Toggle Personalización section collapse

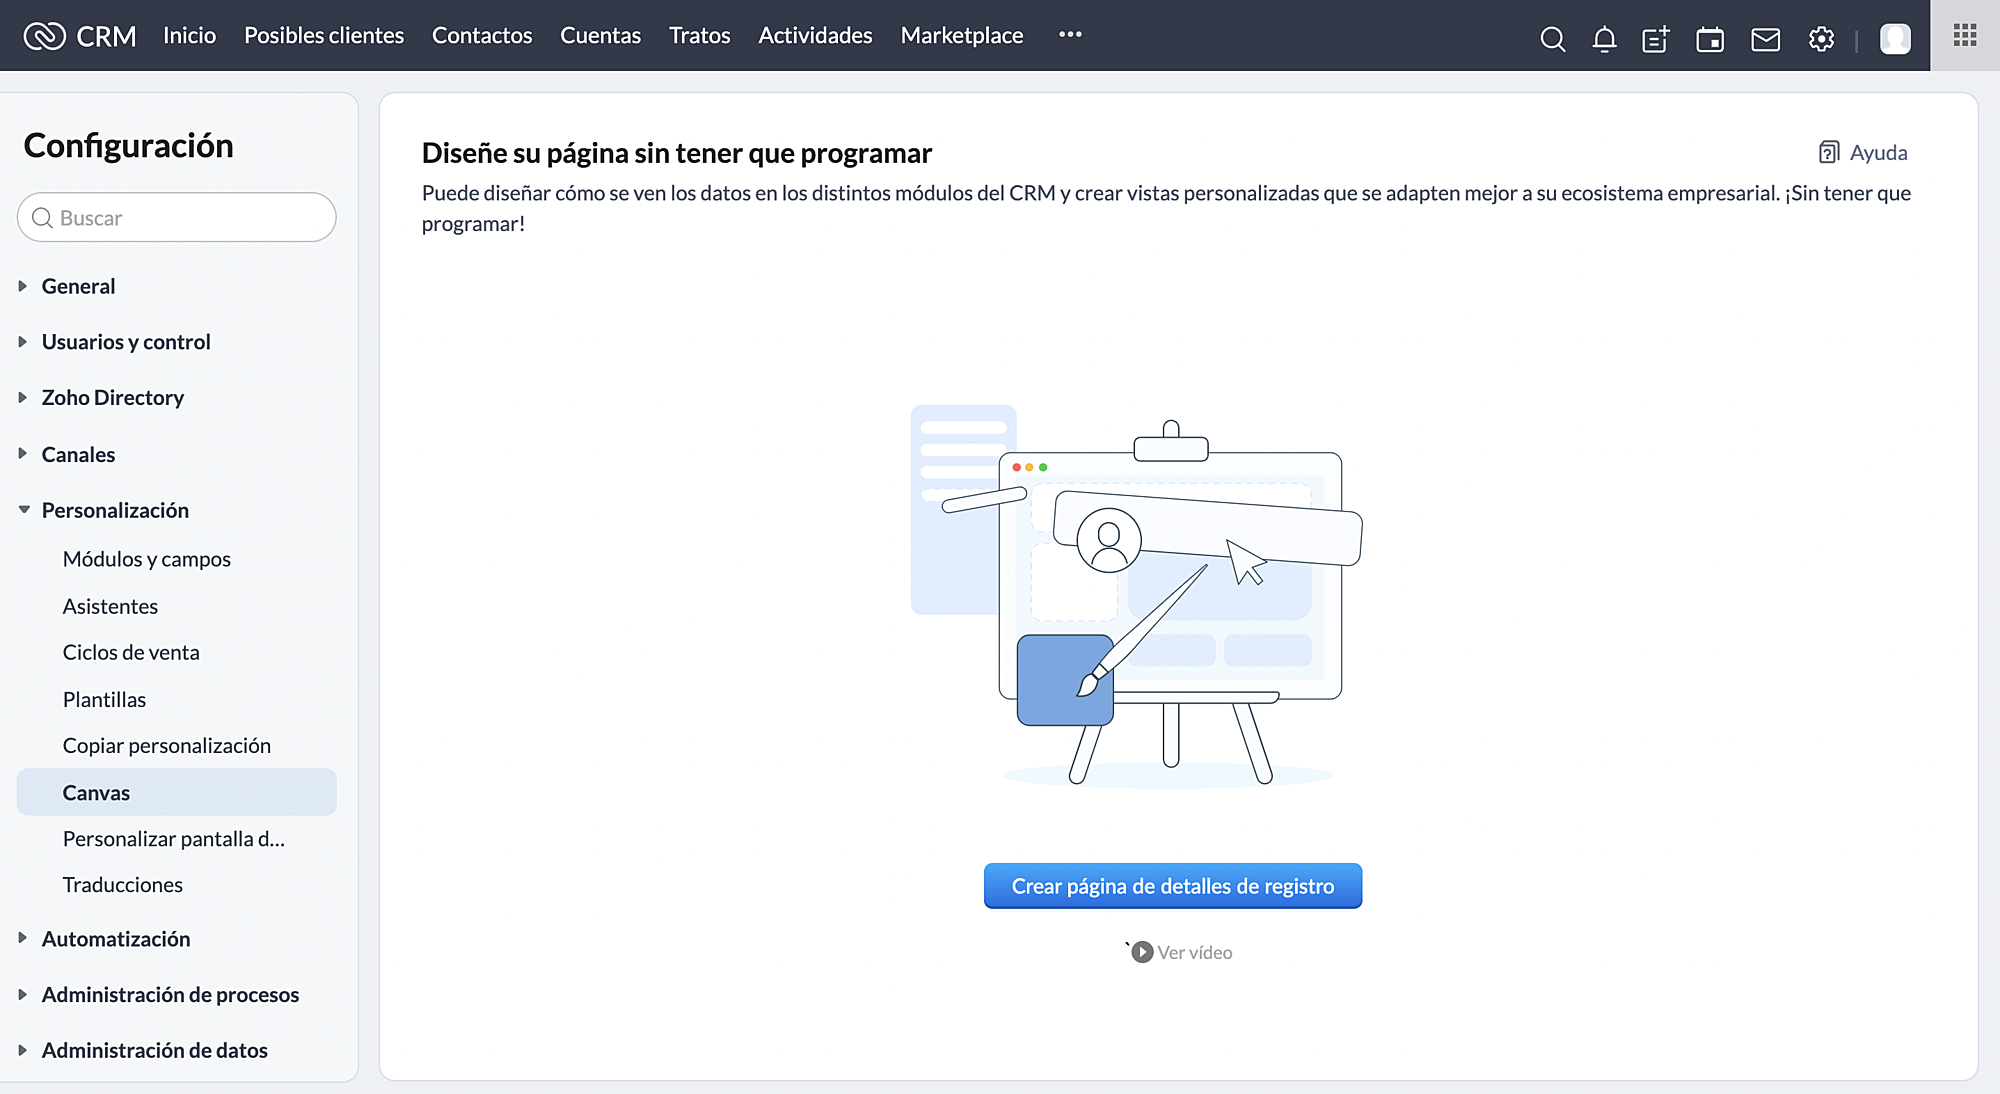click(23, 509)
